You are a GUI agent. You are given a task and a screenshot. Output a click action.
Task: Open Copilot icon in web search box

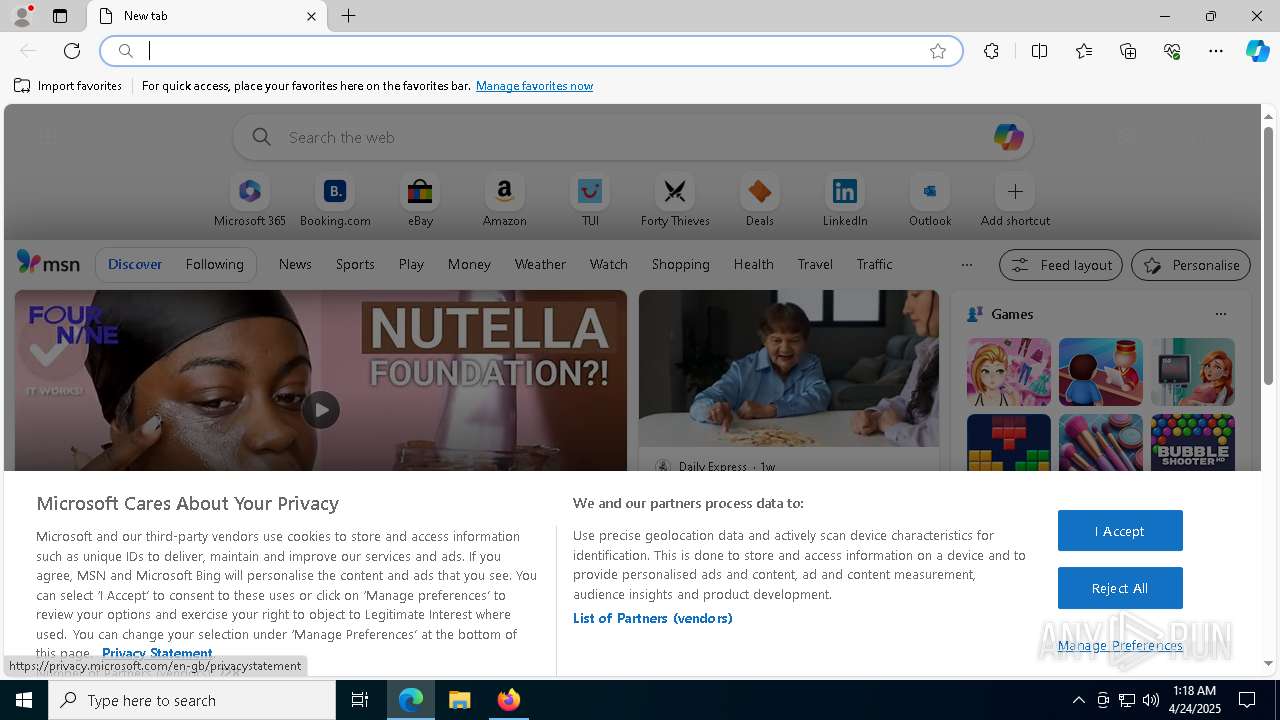1008,137
